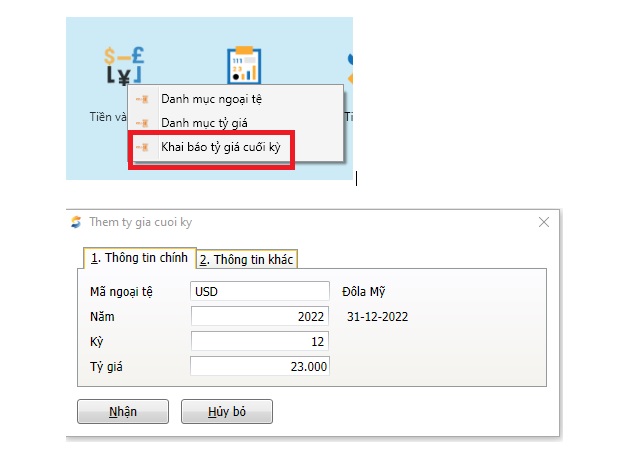The height and width of the screenshot is (462, 619).
Task: Click the partially visible blue icon at right edge
Action: [x=349, y=64]
